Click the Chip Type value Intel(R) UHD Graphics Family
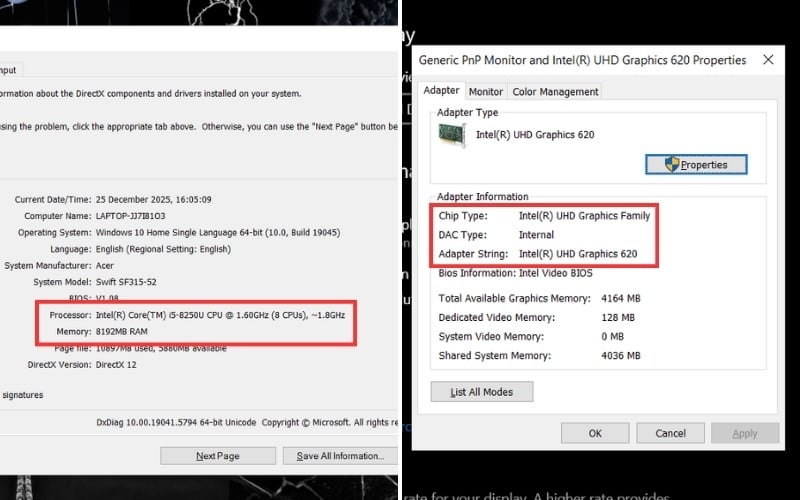800x500 pixels. click(584, 216)
